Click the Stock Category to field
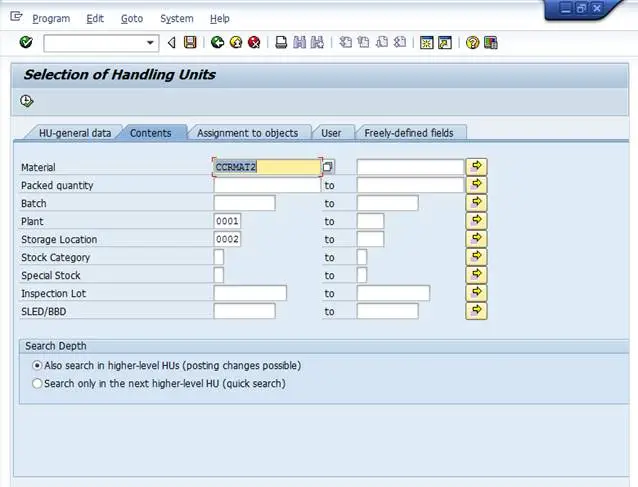The image size is (638, 487). coord(362,257)
